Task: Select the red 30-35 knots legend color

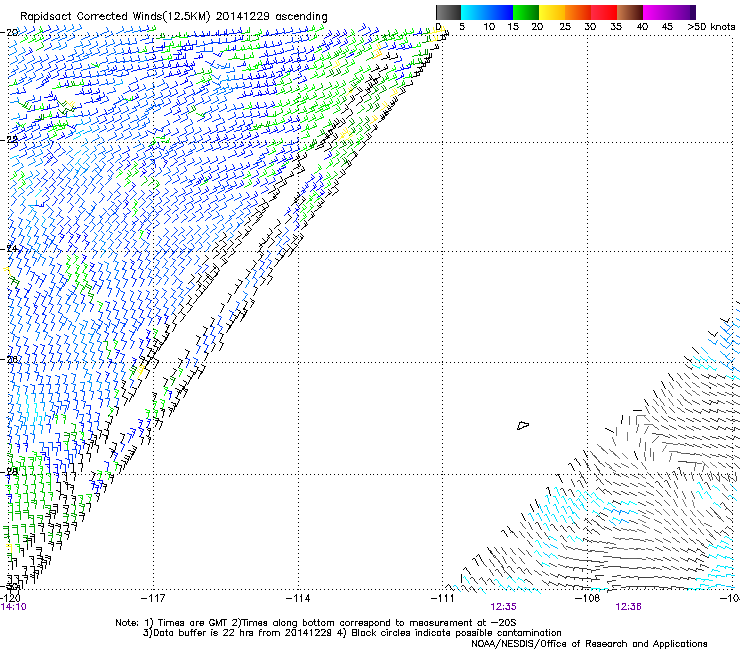Action: tap(604, 12)
